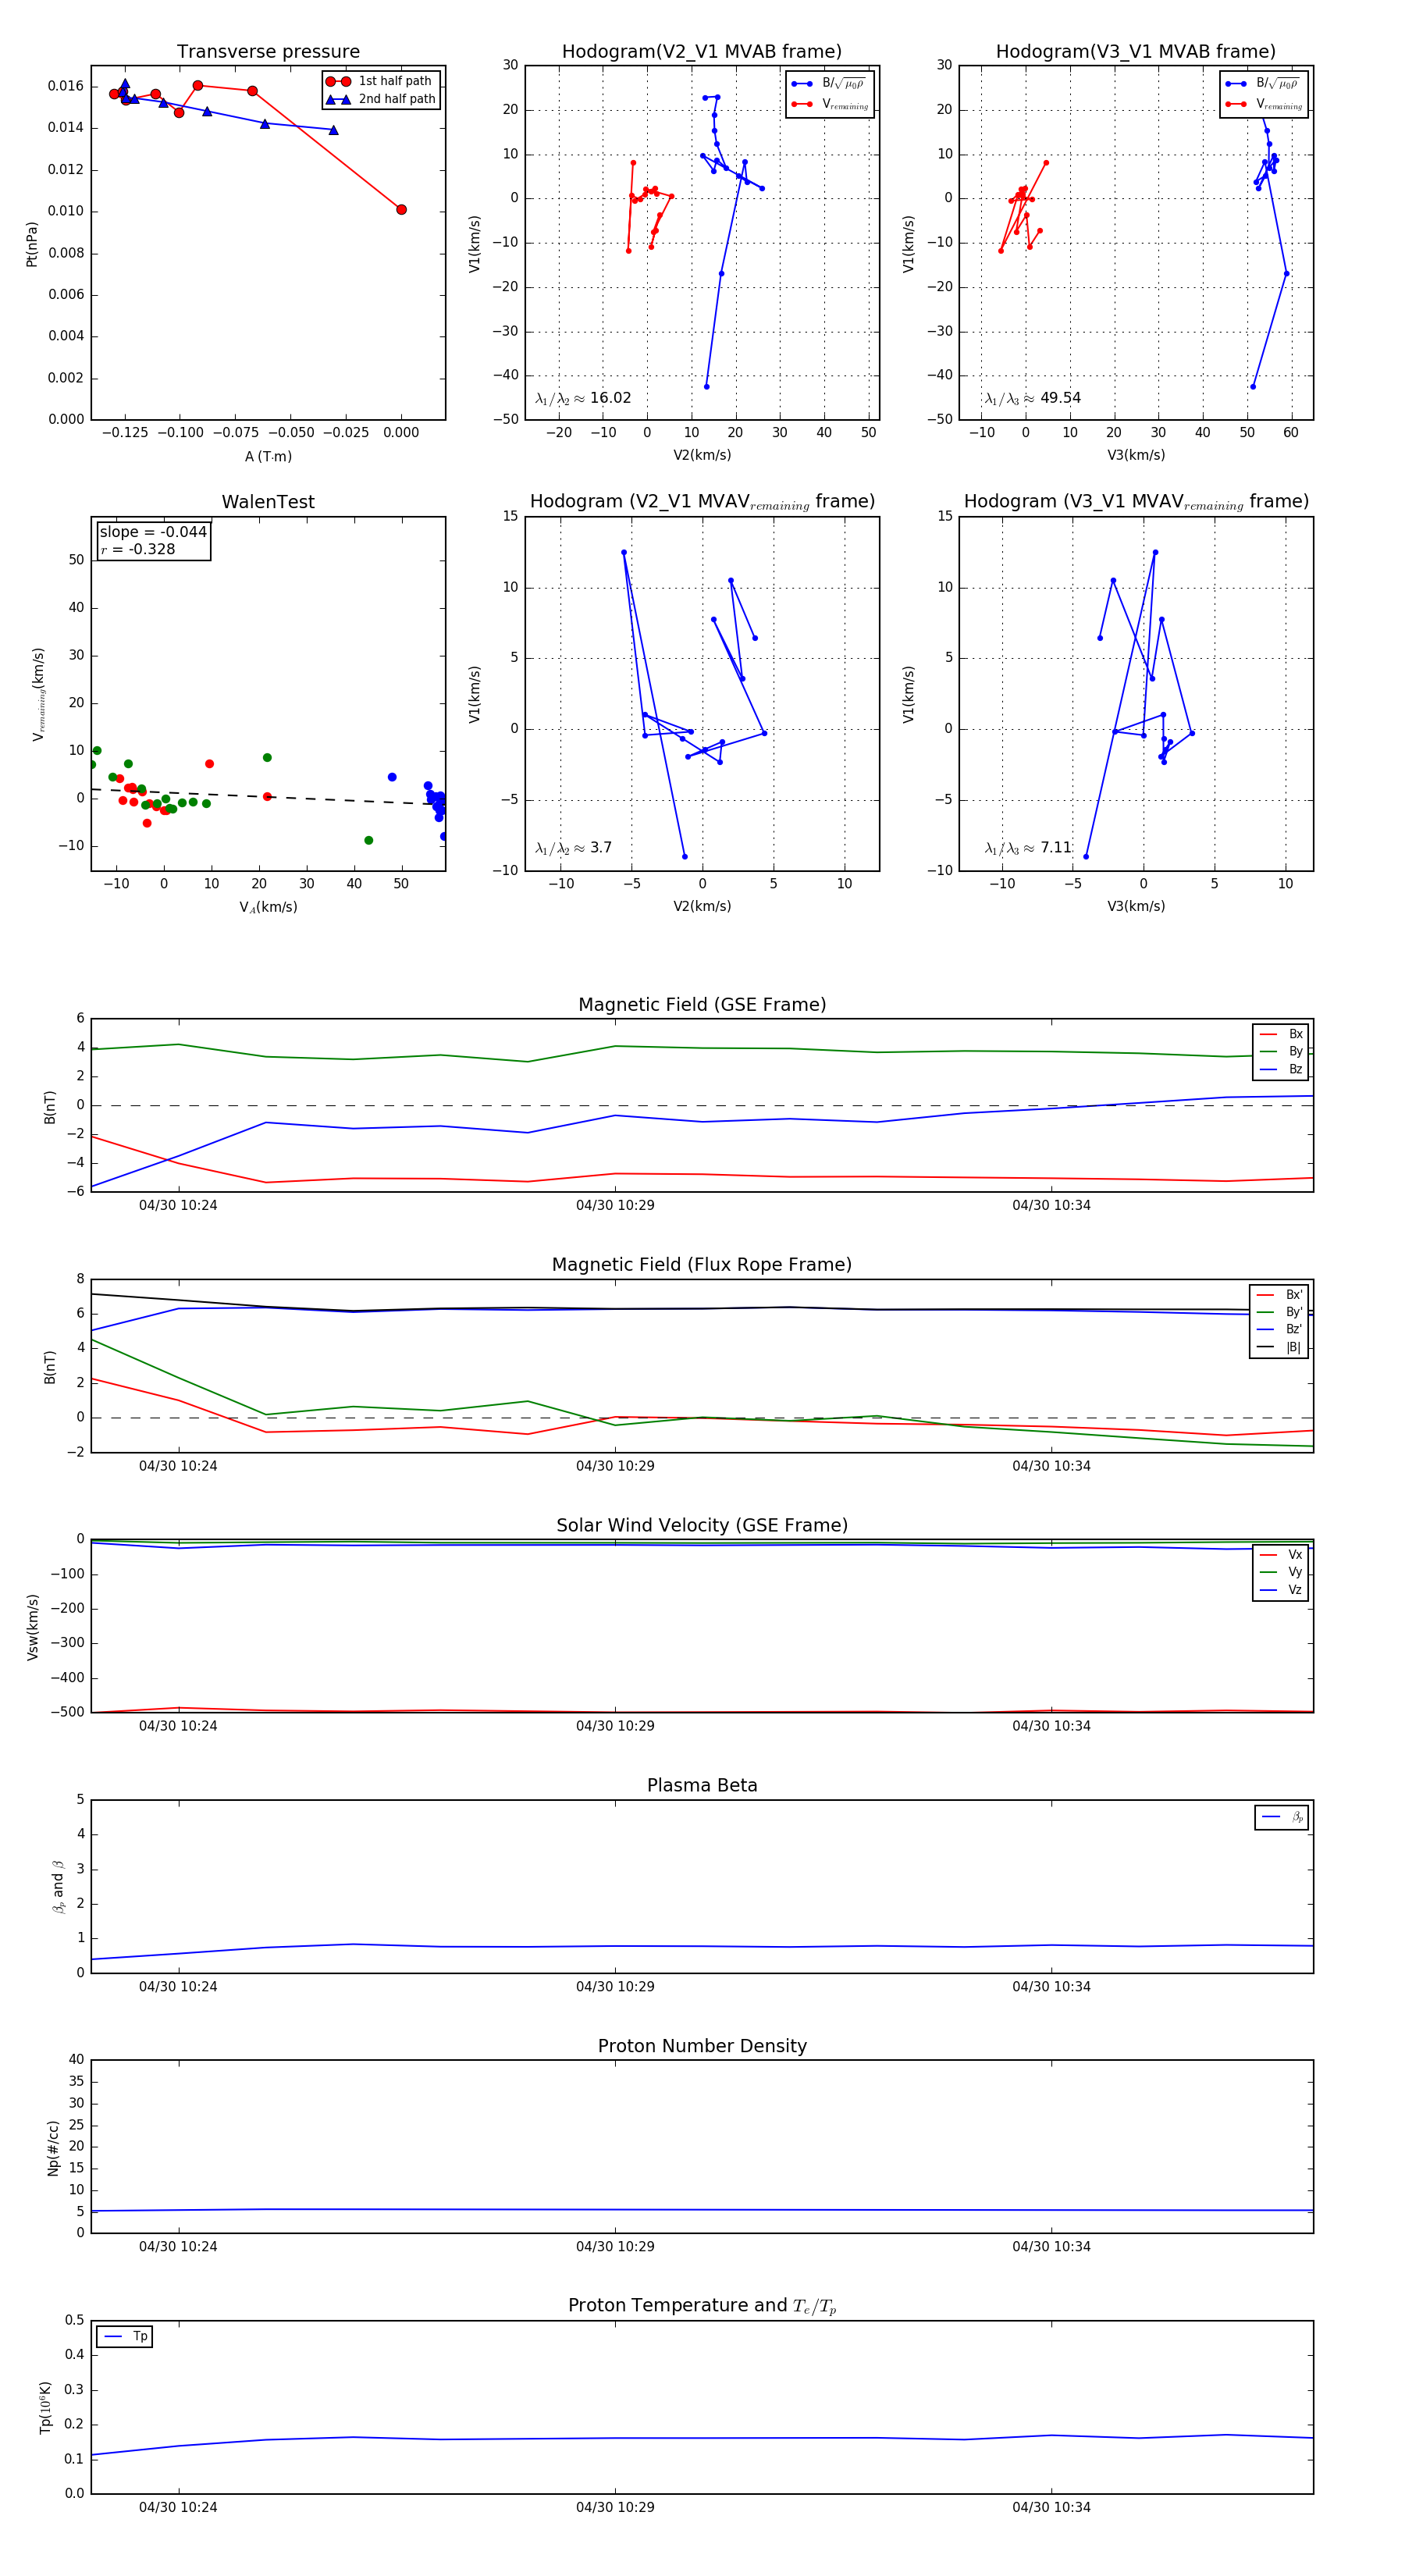The width and height of the screenshot is (1405, 2576).
Task: Select the "Bx'" legend entry
Action: tap(1279, 1294)
